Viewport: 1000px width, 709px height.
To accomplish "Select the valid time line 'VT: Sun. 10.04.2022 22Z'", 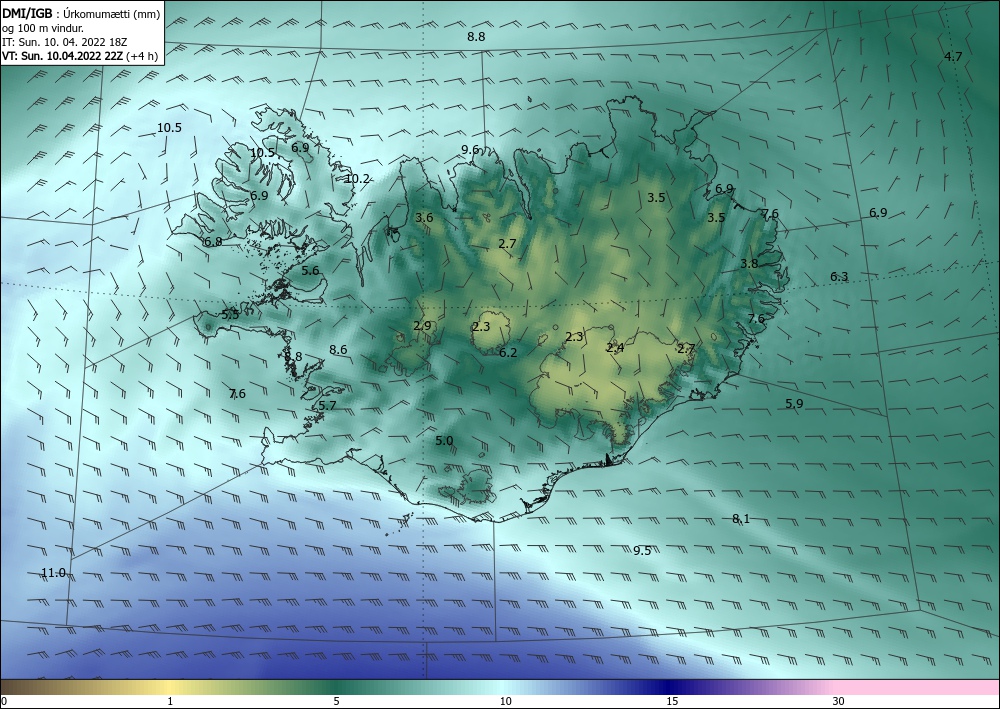I will (x=63, y=55).
